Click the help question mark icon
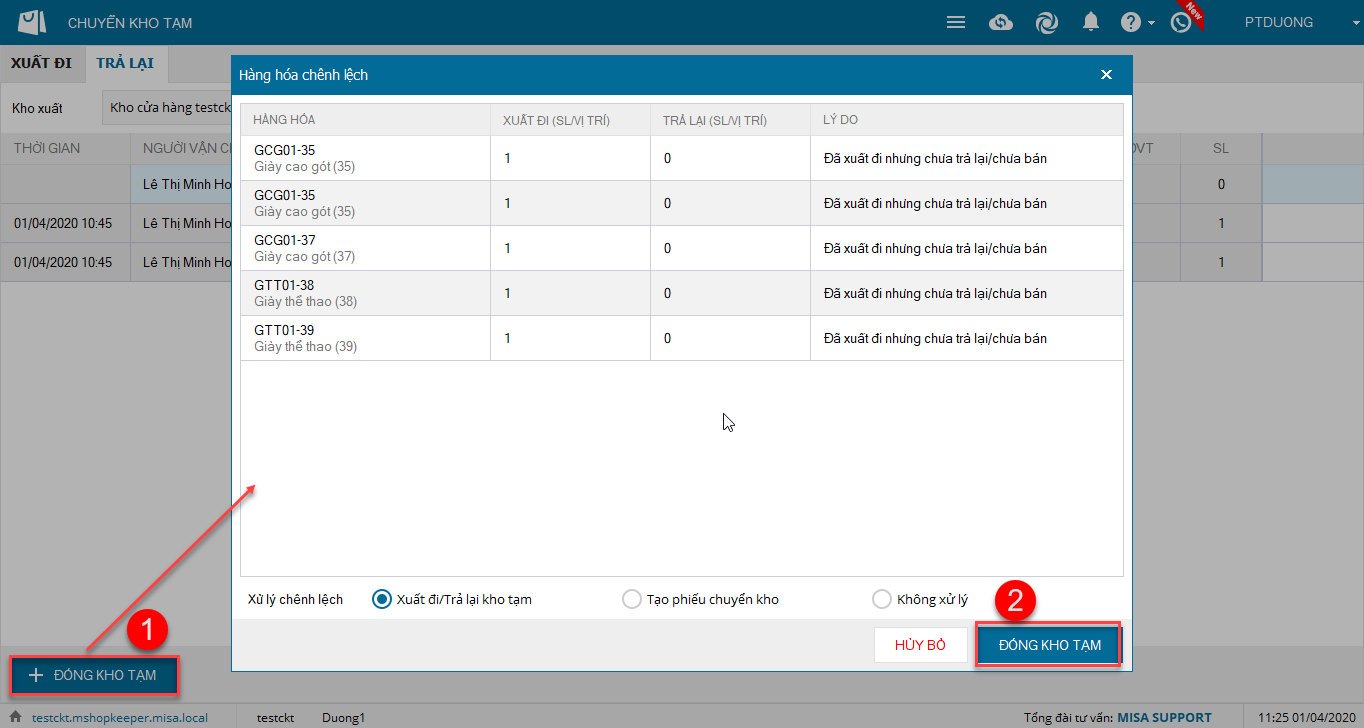The image size is (1364, 728). pos(1130,22)
